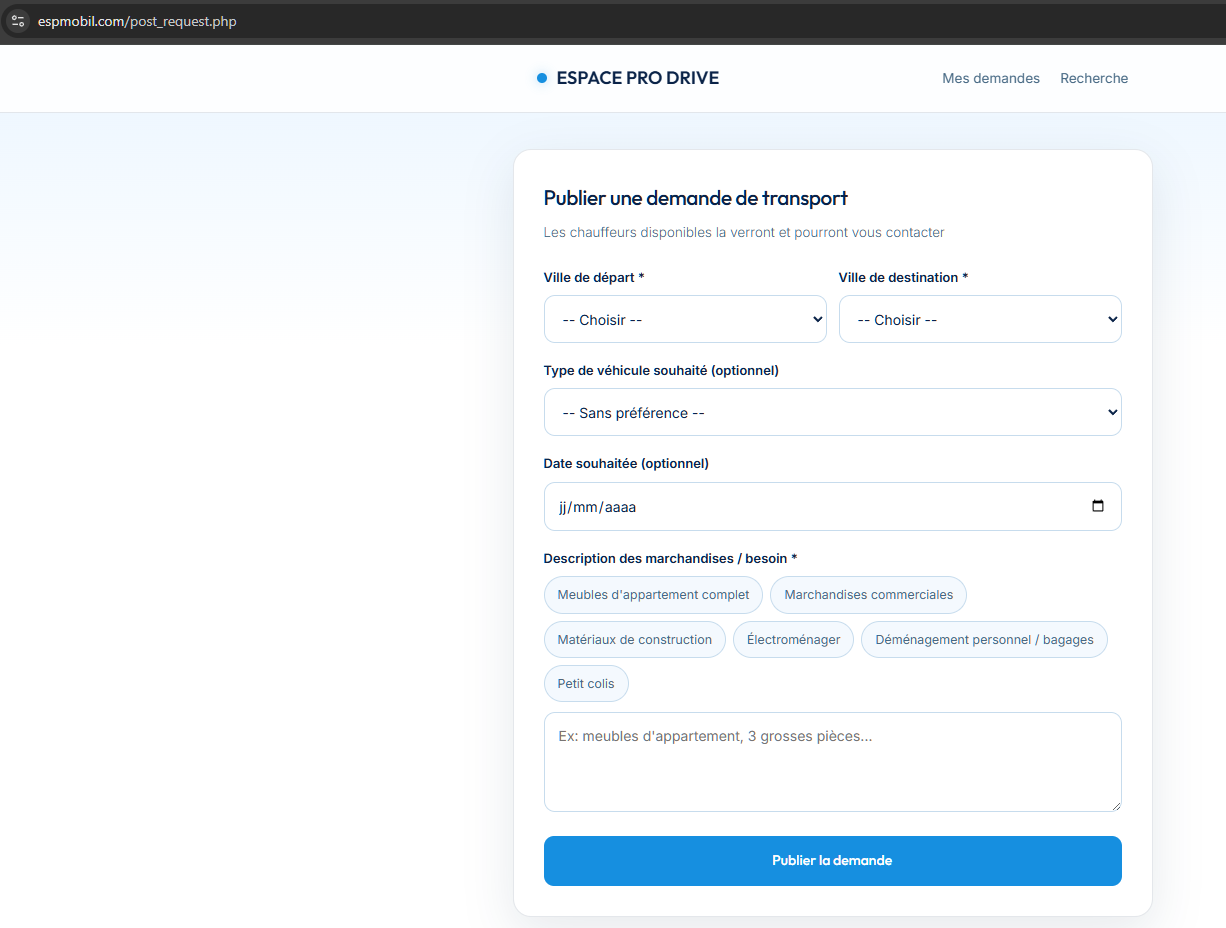Focus the jj/mm/aaaa date input field
Image resolution: width=1226 pixels, height=928 pixels.
832,506
